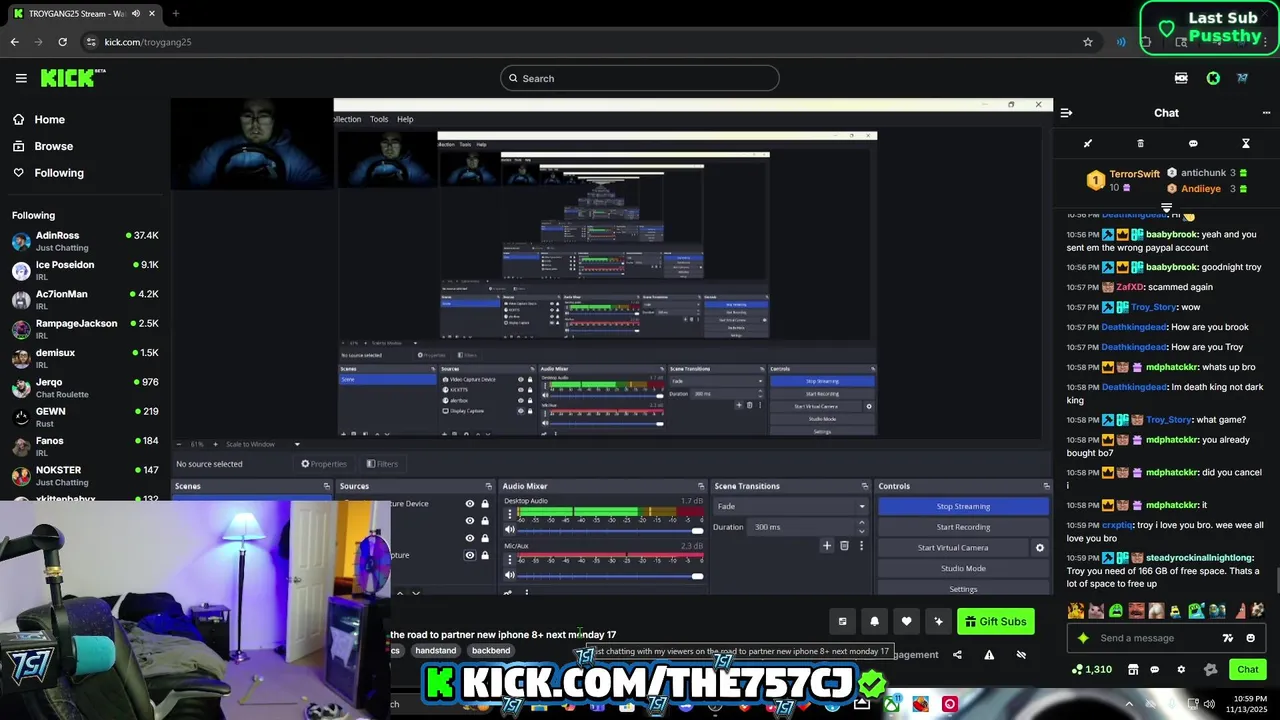Image resolution: width=1280 pixels, height=720 pixels.
Task: Pop out the Audio Mixer dock
Action: (702, 486)
